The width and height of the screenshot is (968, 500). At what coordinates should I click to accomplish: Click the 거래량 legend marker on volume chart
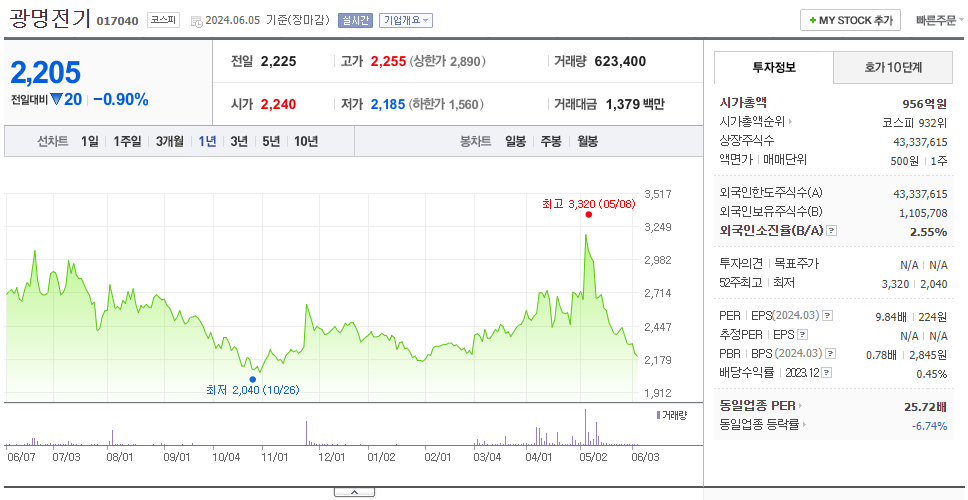658,415
